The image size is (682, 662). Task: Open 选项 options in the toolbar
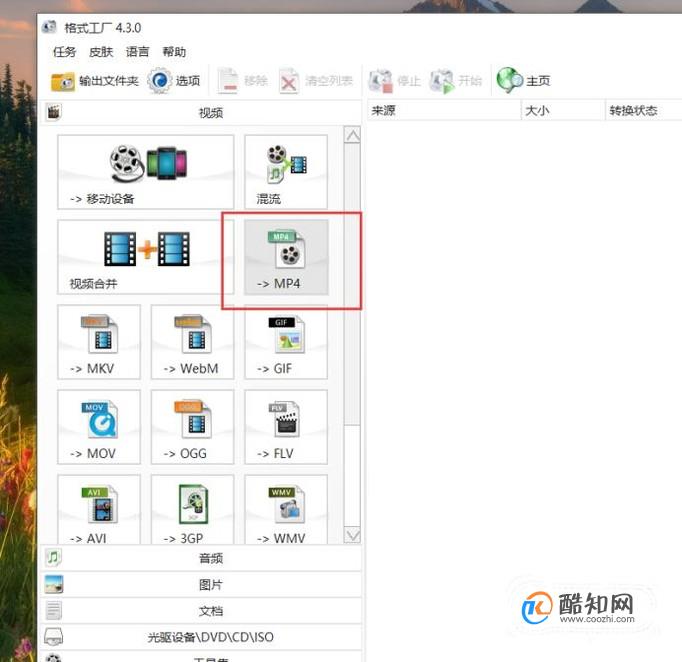[174, 81]
